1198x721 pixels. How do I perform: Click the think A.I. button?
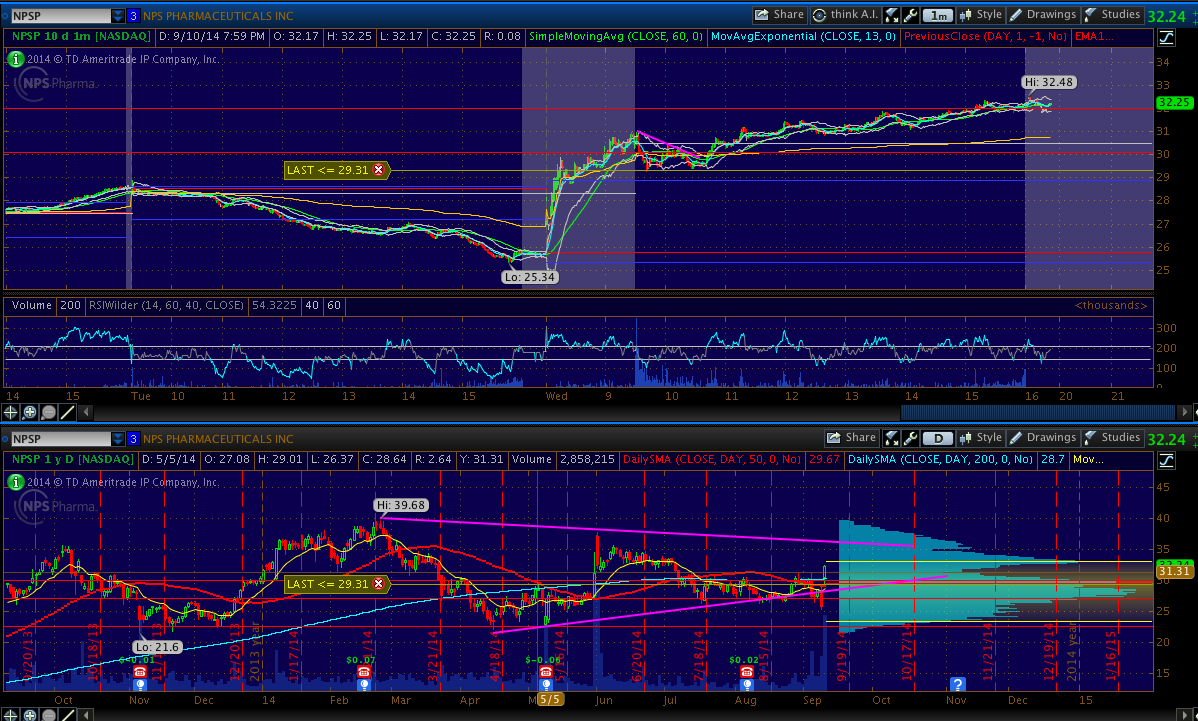[x=846, y=15]
